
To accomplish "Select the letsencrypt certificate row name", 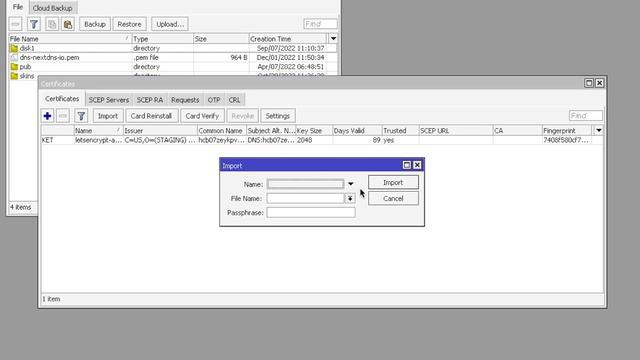I will pyautogui.click(x=98, y=140).
